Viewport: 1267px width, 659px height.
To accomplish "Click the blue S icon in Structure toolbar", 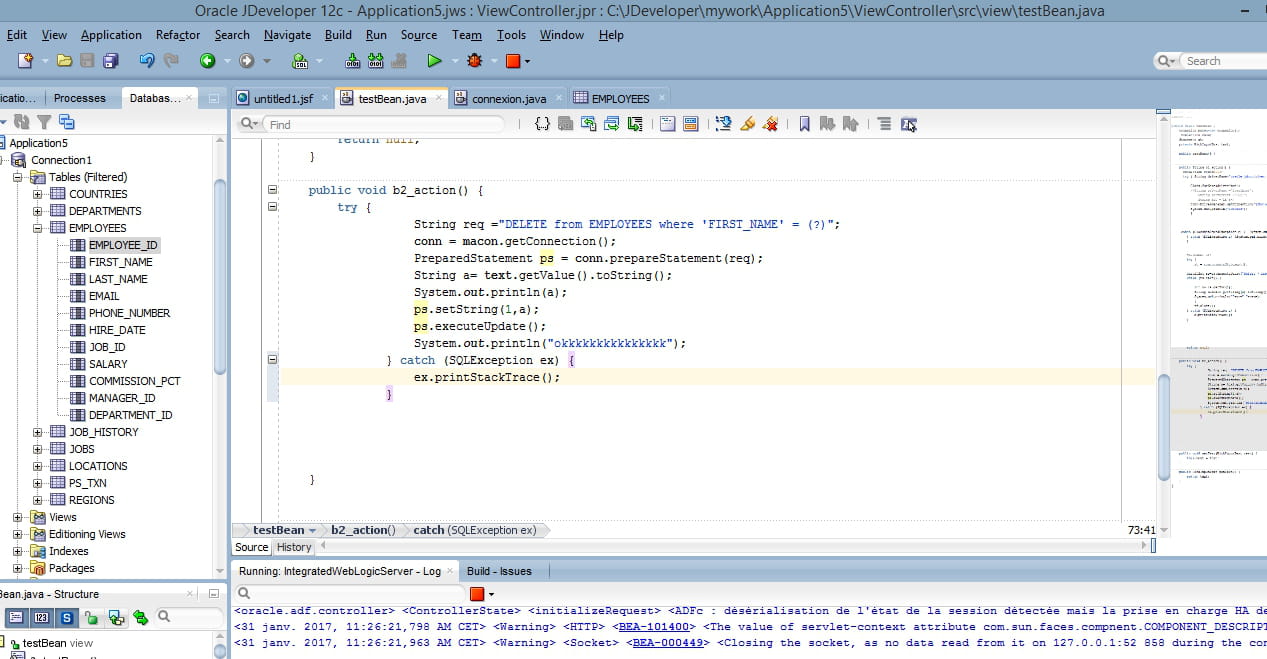I will pos(67,618).
